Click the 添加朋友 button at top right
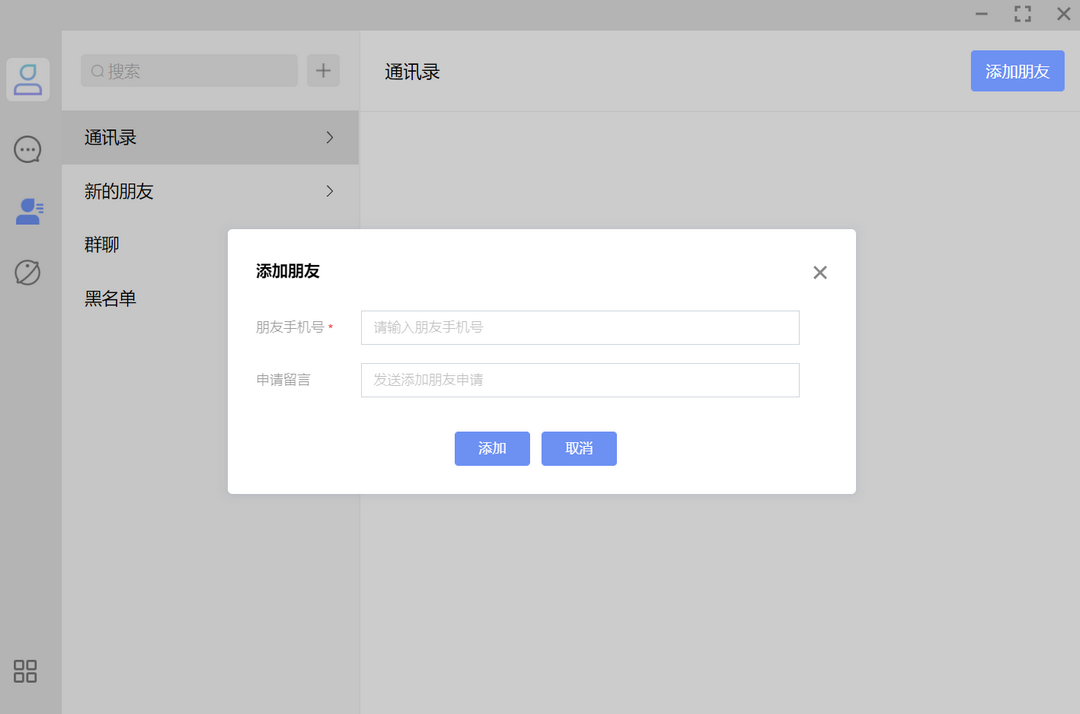 [1017, 70]
